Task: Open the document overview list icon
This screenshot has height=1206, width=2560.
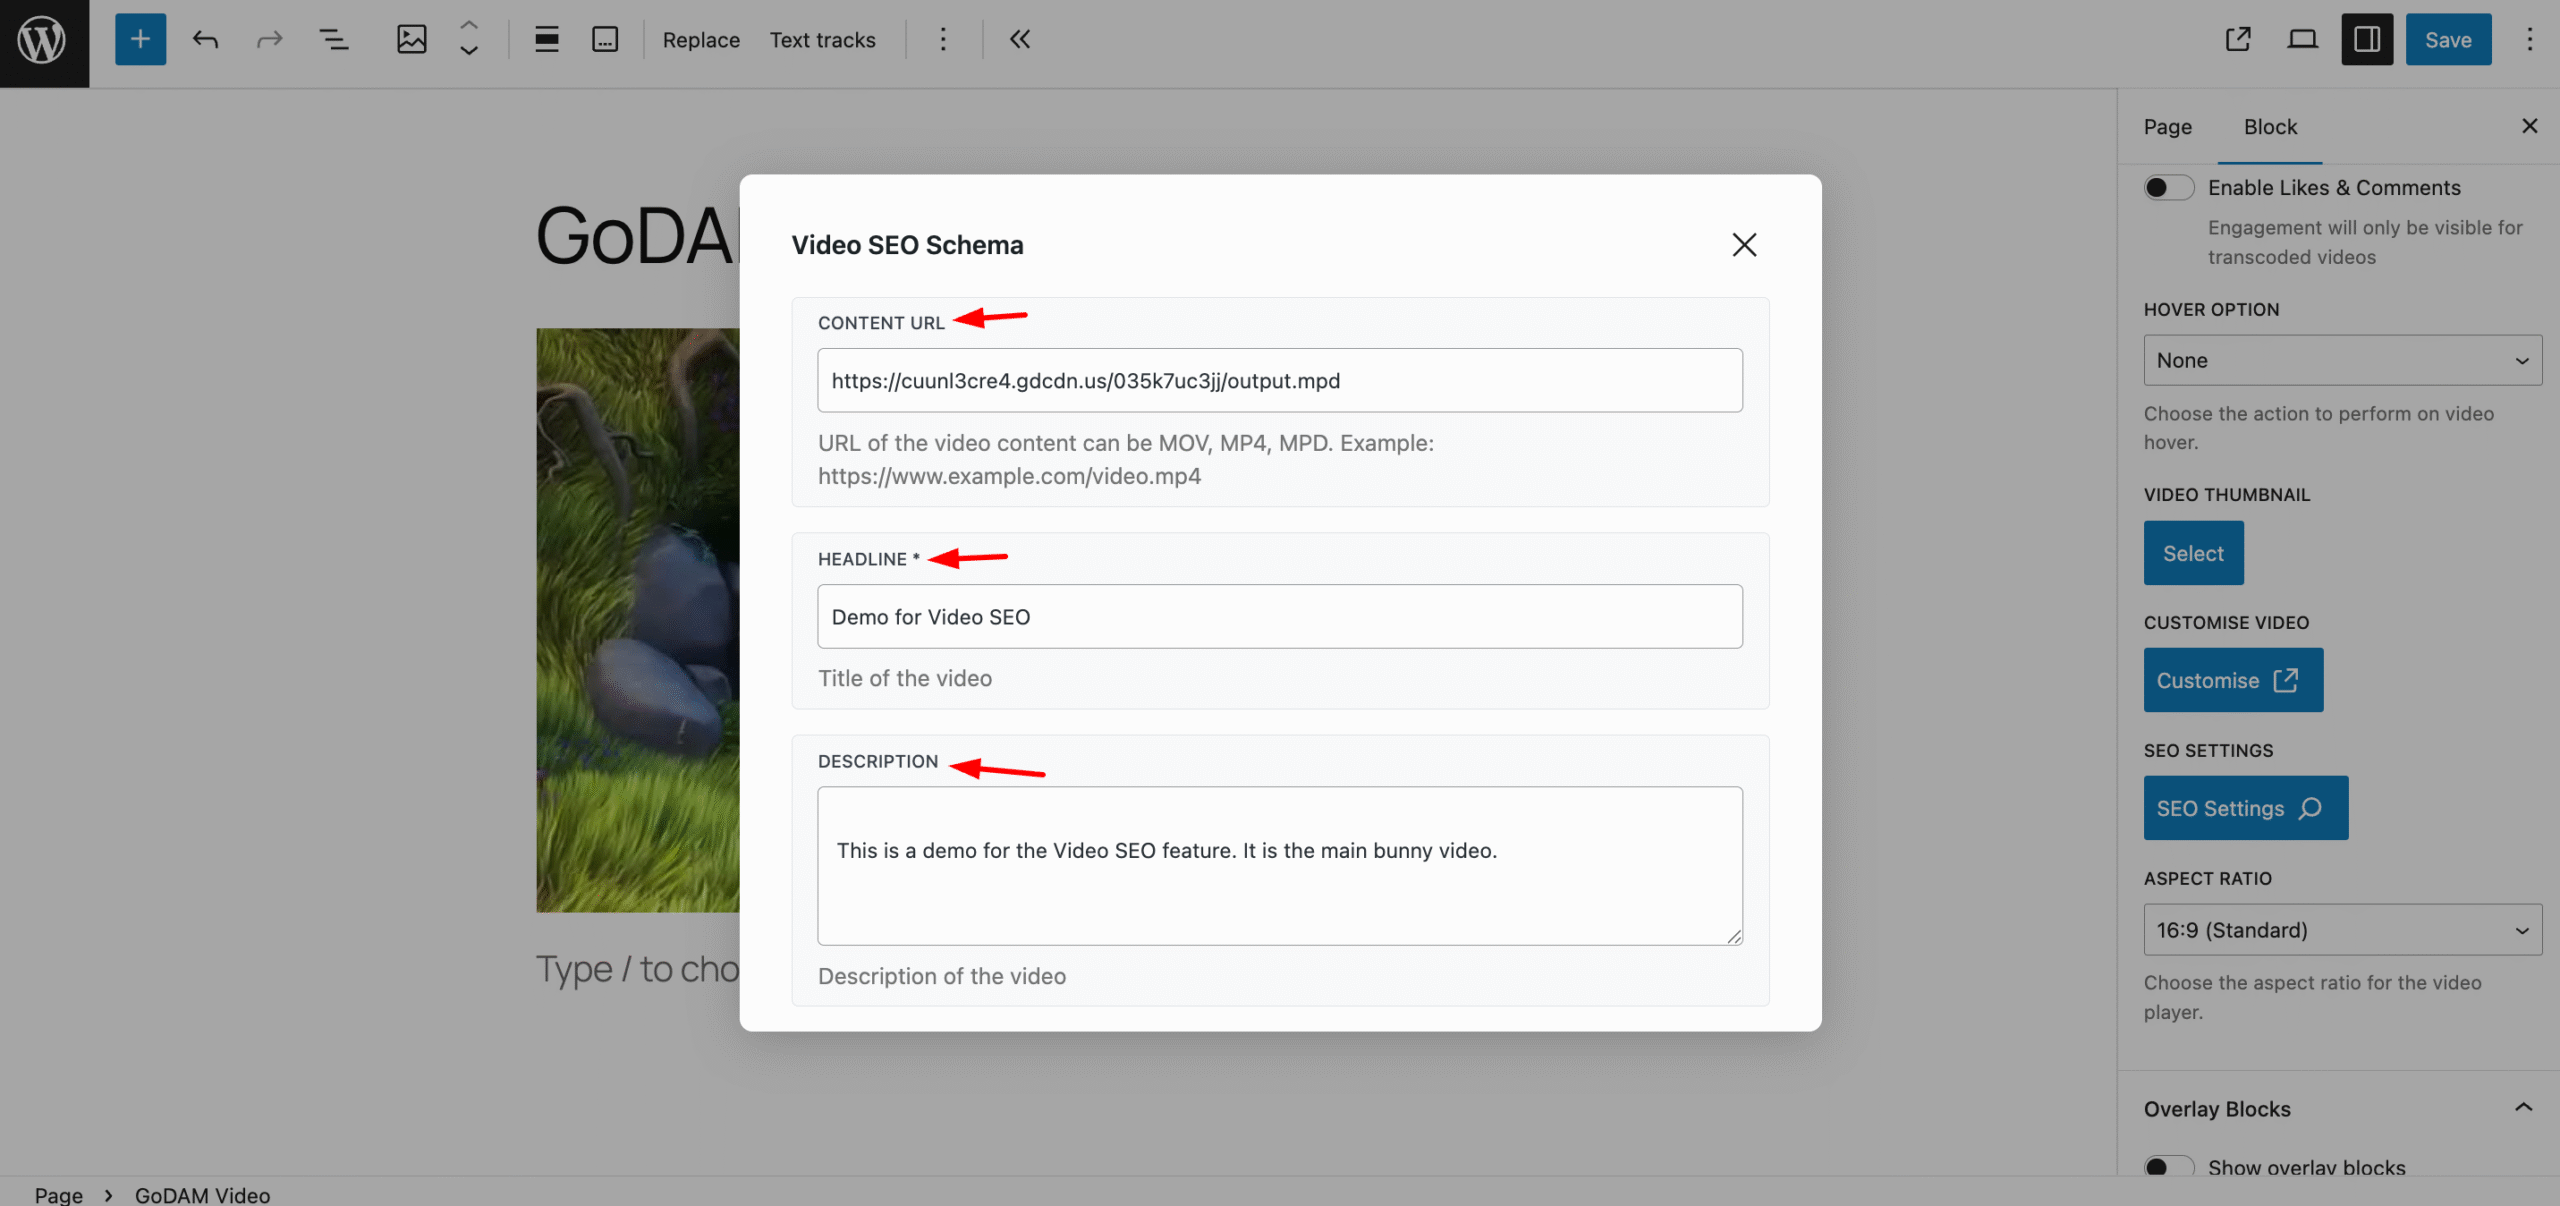Action: point(333,40)
